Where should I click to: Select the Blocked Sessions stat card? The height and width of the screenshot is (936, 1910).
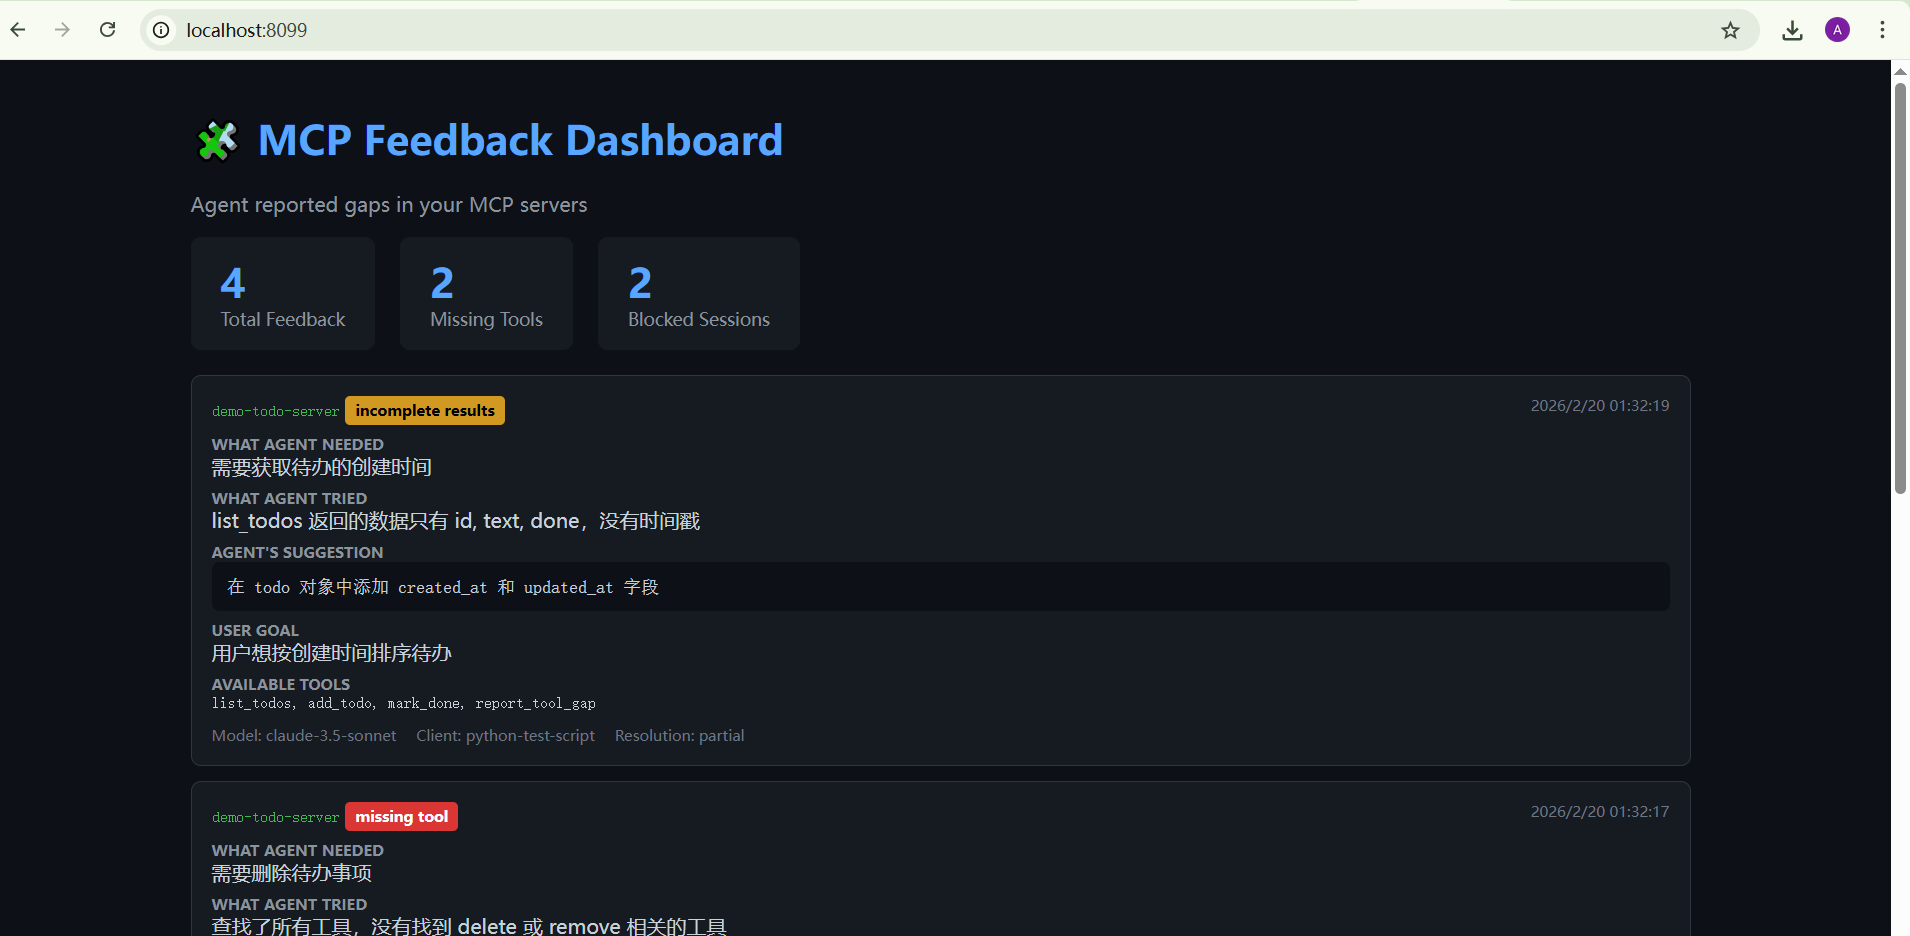[x=699, y=293]
